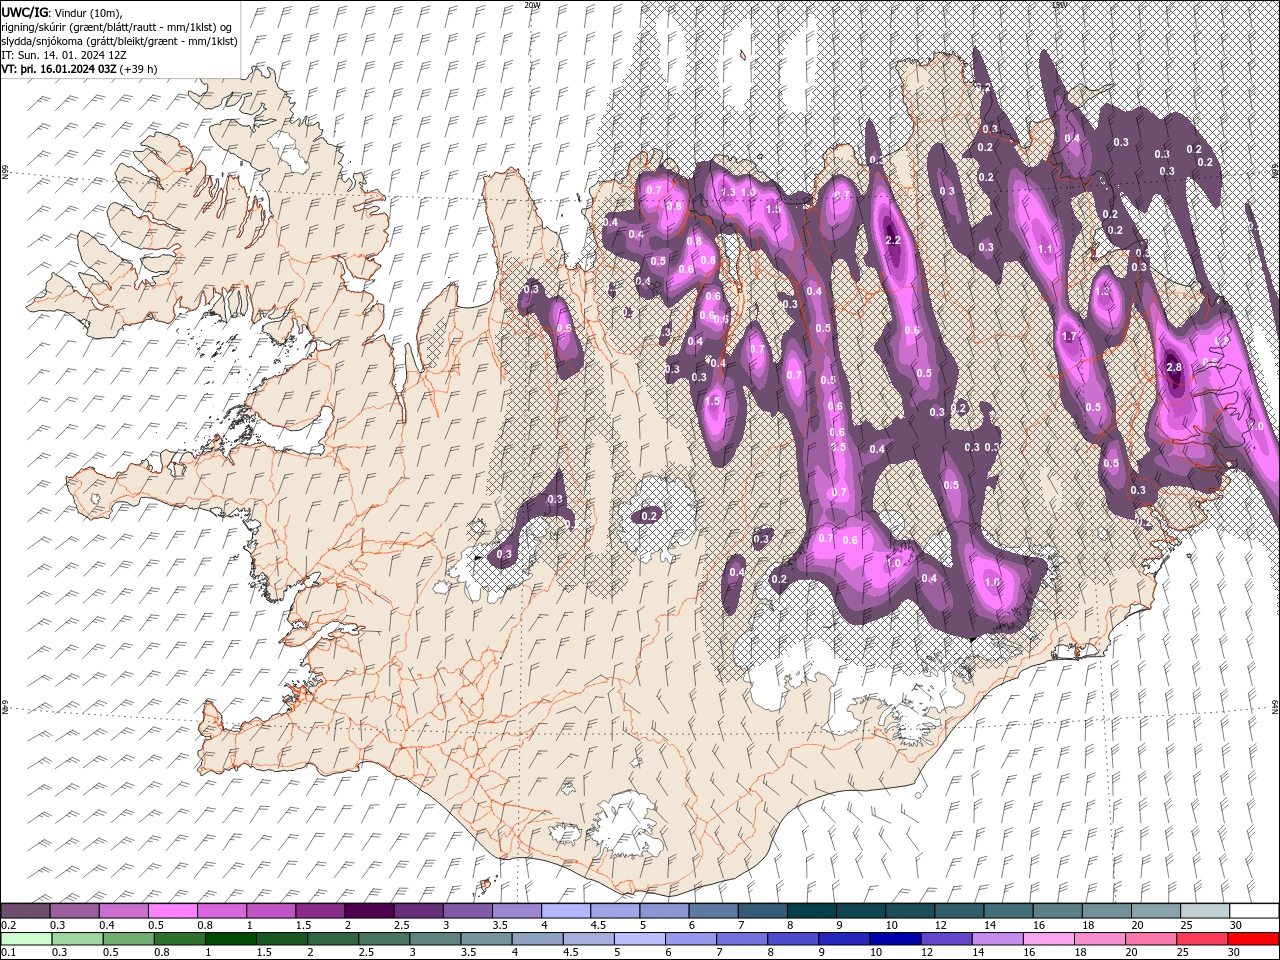1280x960 pixels.
Task: Click the 1.1 value label on the map
Action: point(1046,250)
